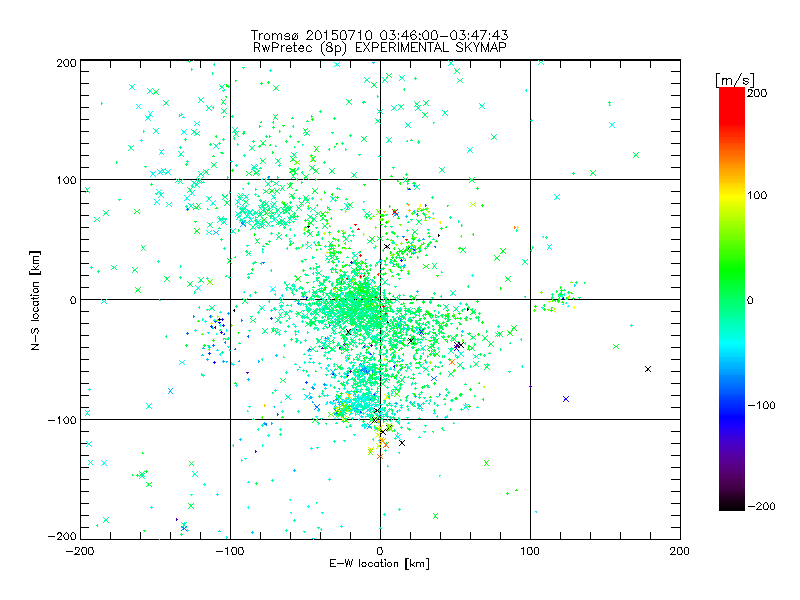
Task: Click colorbar label '-200'
Action: coord(762,506)
